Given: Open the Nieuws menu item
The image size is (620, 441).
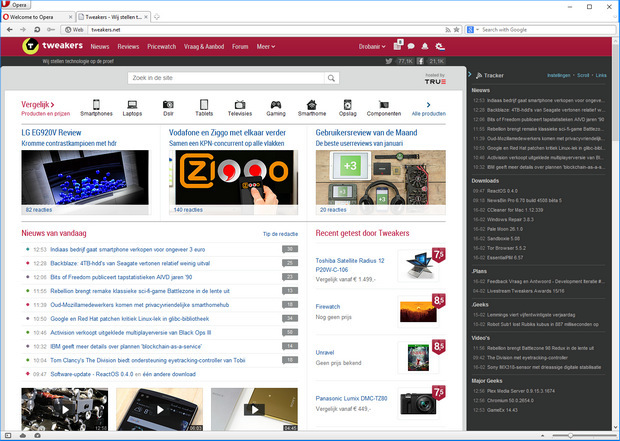Looking at the screenshot, I should tap(100, 47).
